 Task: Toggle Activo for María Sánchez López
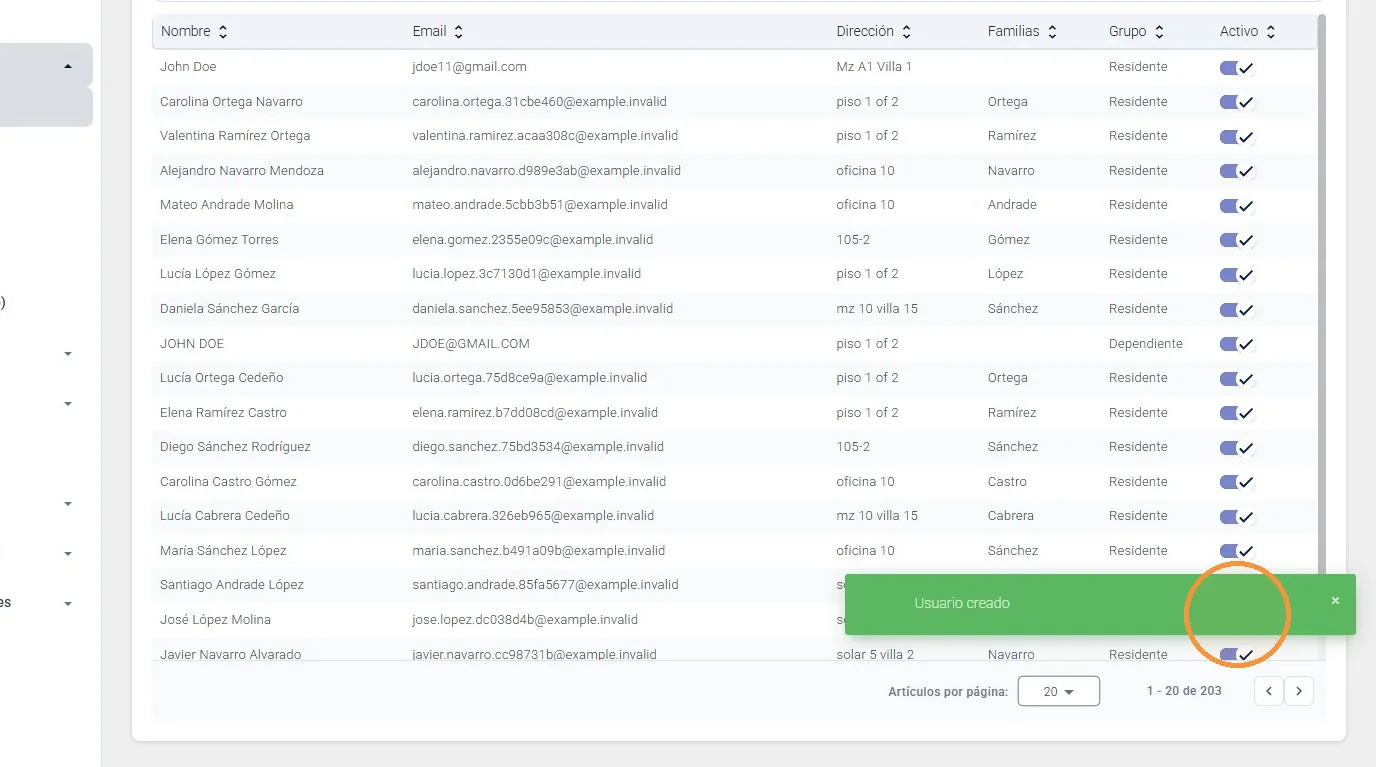pyautogui.click(x=1237, y=551)
